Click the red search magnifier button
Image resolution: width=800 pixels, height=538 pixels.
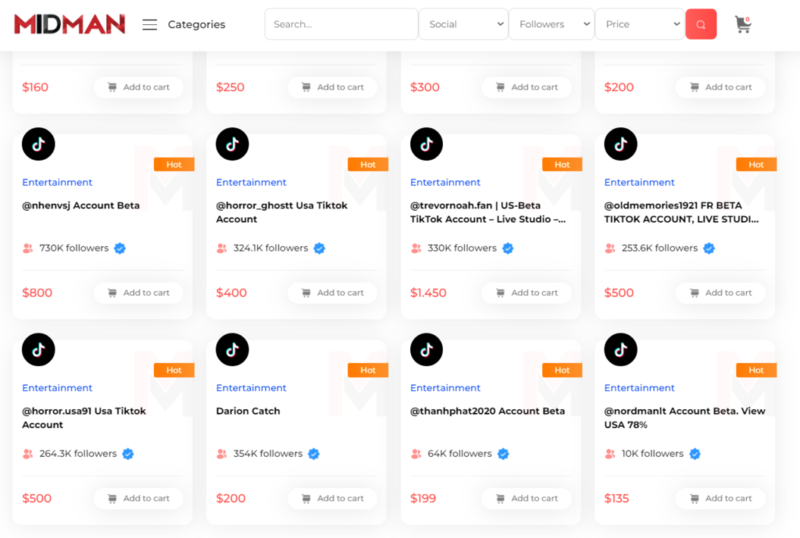click(x=700, y=24)
